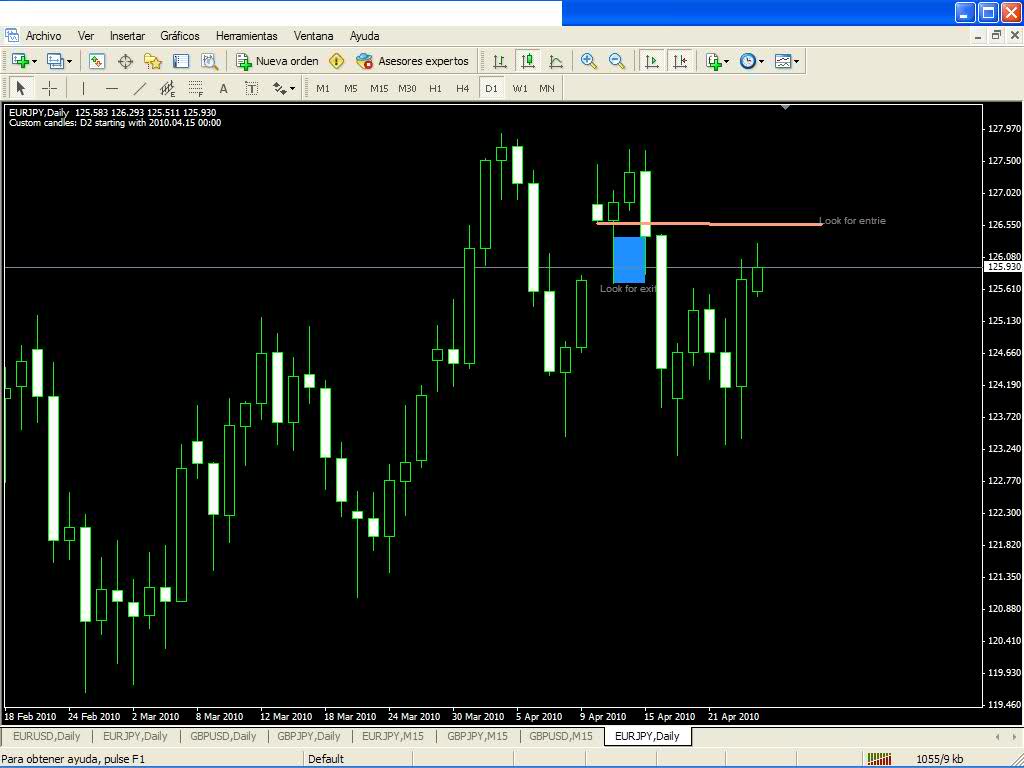
Task: Open the arrows objects dropdown
Action: (x=292, y=89)
